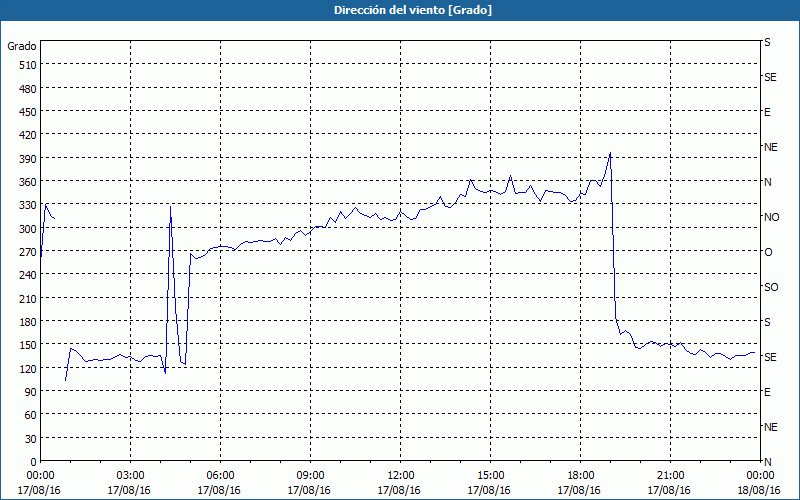Select the 60 degree axis label
This screenshot has height=500, width=800.
coord(32,416)
